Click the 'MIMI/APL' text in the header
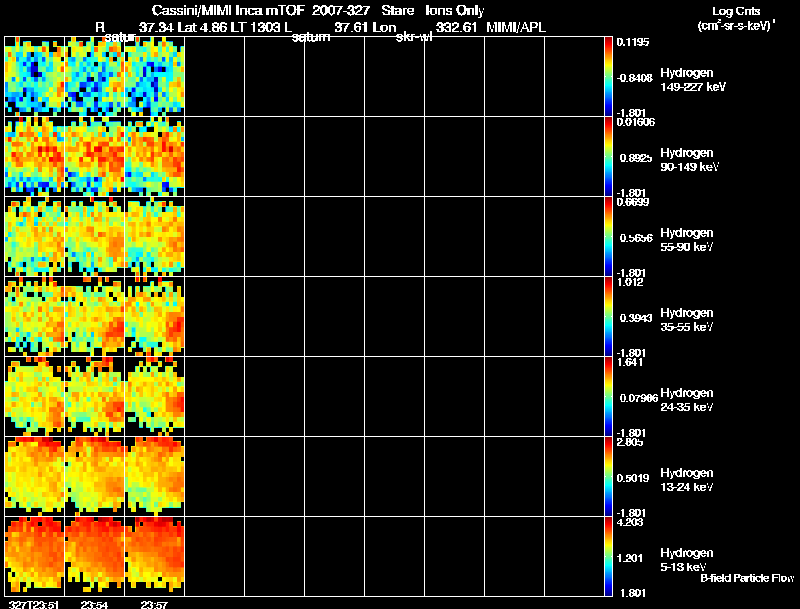The image size is (800, 609). (x=516, y=27)
